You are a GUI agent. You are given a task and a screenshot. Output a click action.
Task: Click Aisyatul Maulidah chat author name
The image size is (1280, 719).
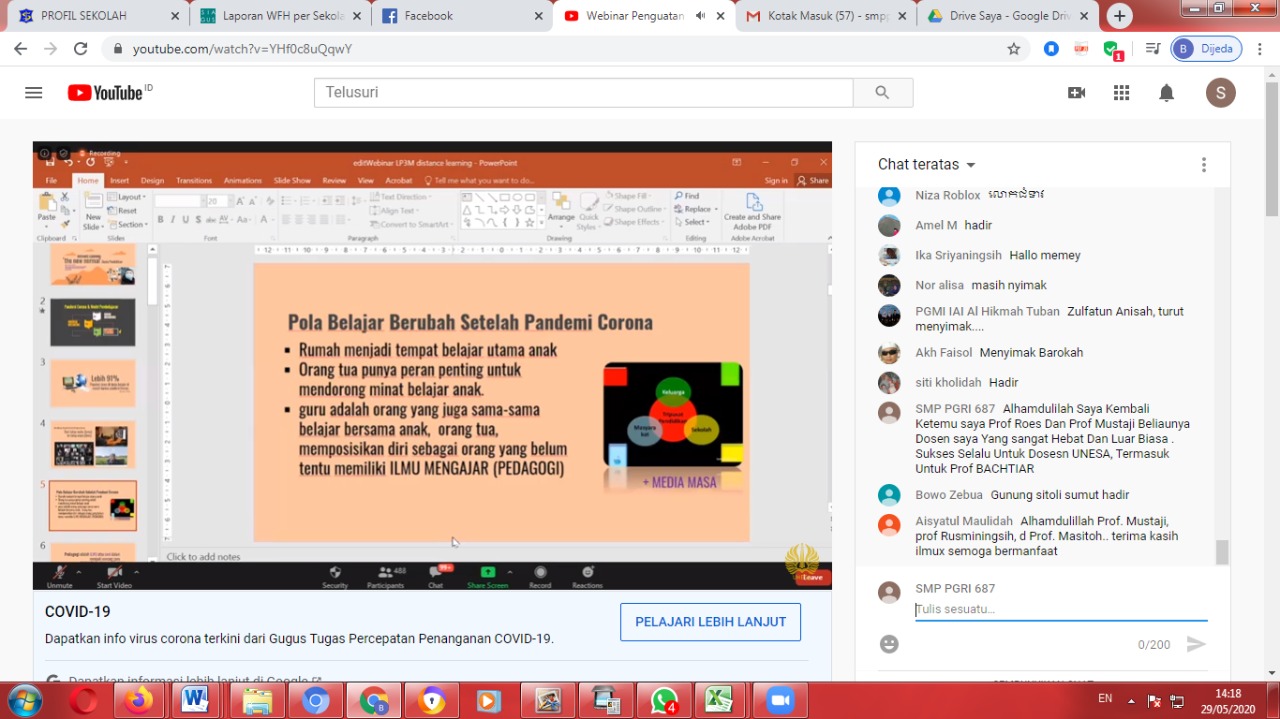964,521
